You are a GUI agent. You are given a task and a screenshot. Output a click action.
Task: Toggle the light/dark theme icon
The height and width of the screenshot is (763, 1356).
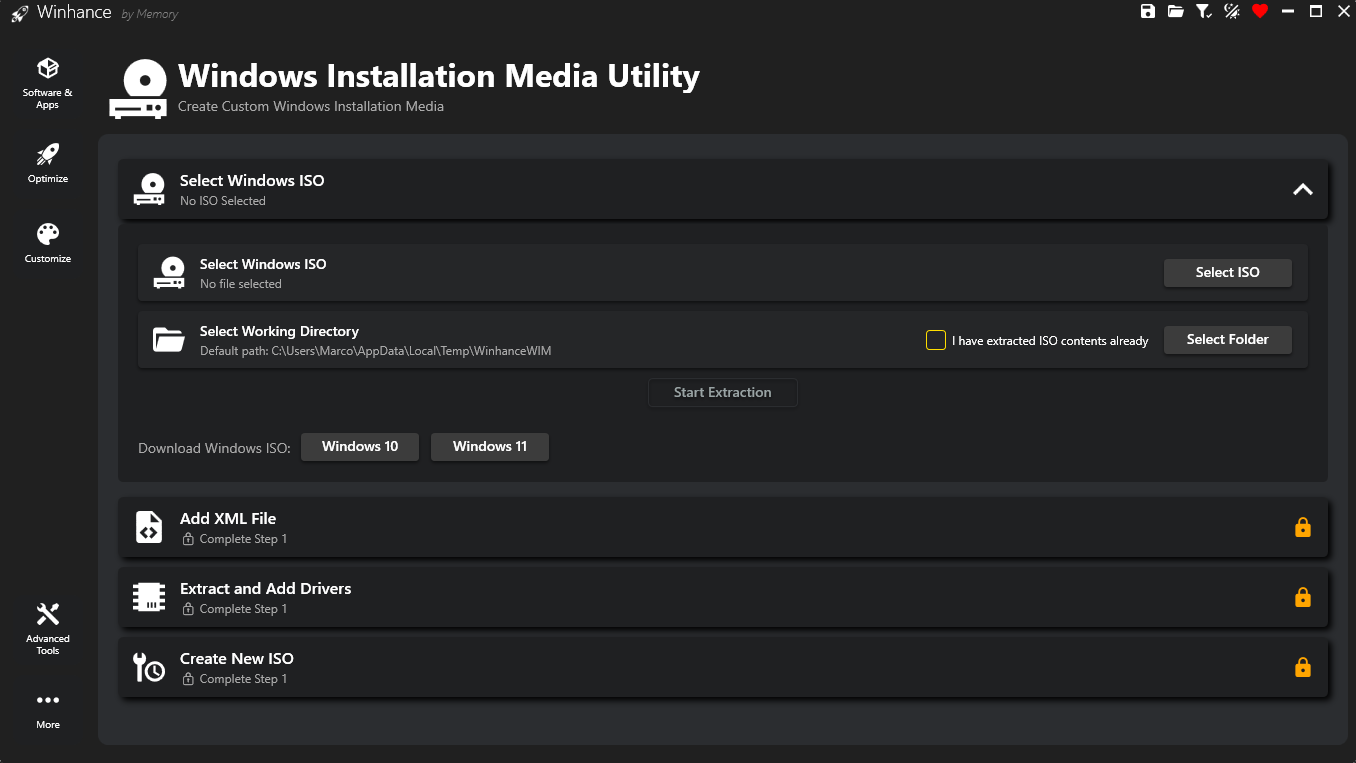click(1232, 12)
